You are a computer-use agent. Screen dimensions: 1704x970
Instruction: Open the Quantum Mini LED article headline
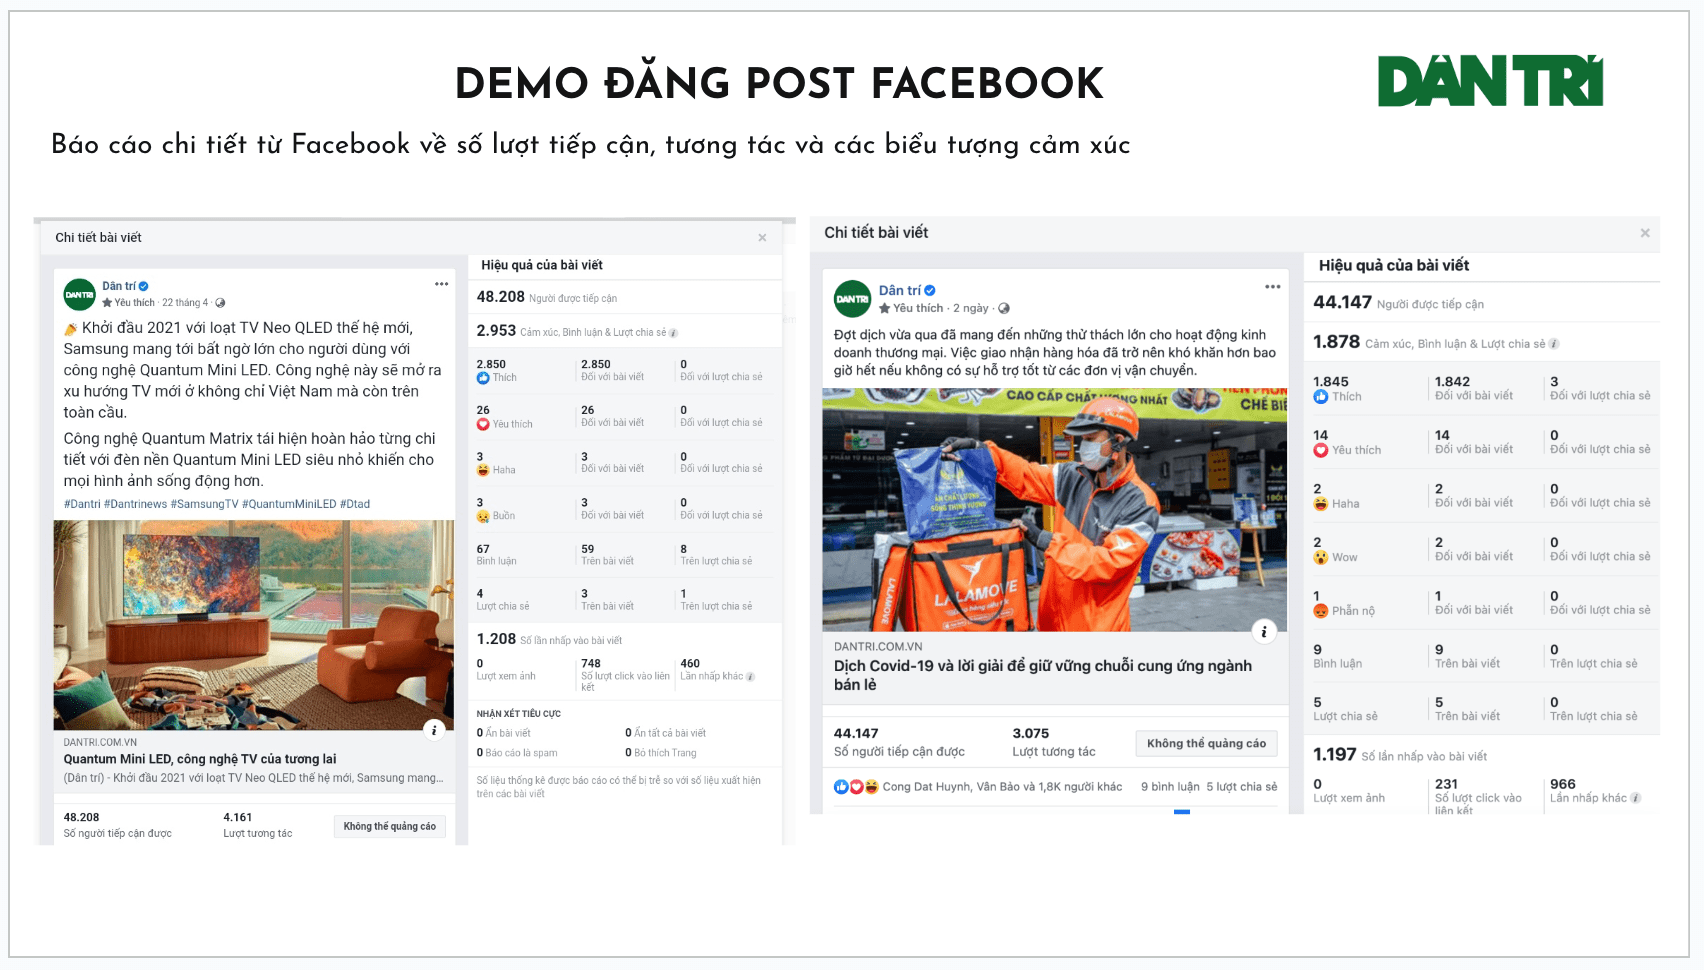point(200,759)
